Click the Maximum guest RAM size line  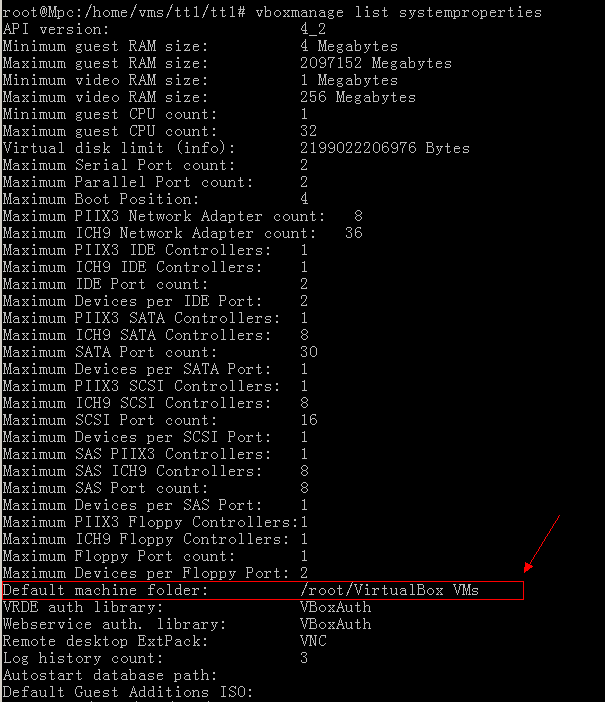pyautogui.click(x=227, y=63)
